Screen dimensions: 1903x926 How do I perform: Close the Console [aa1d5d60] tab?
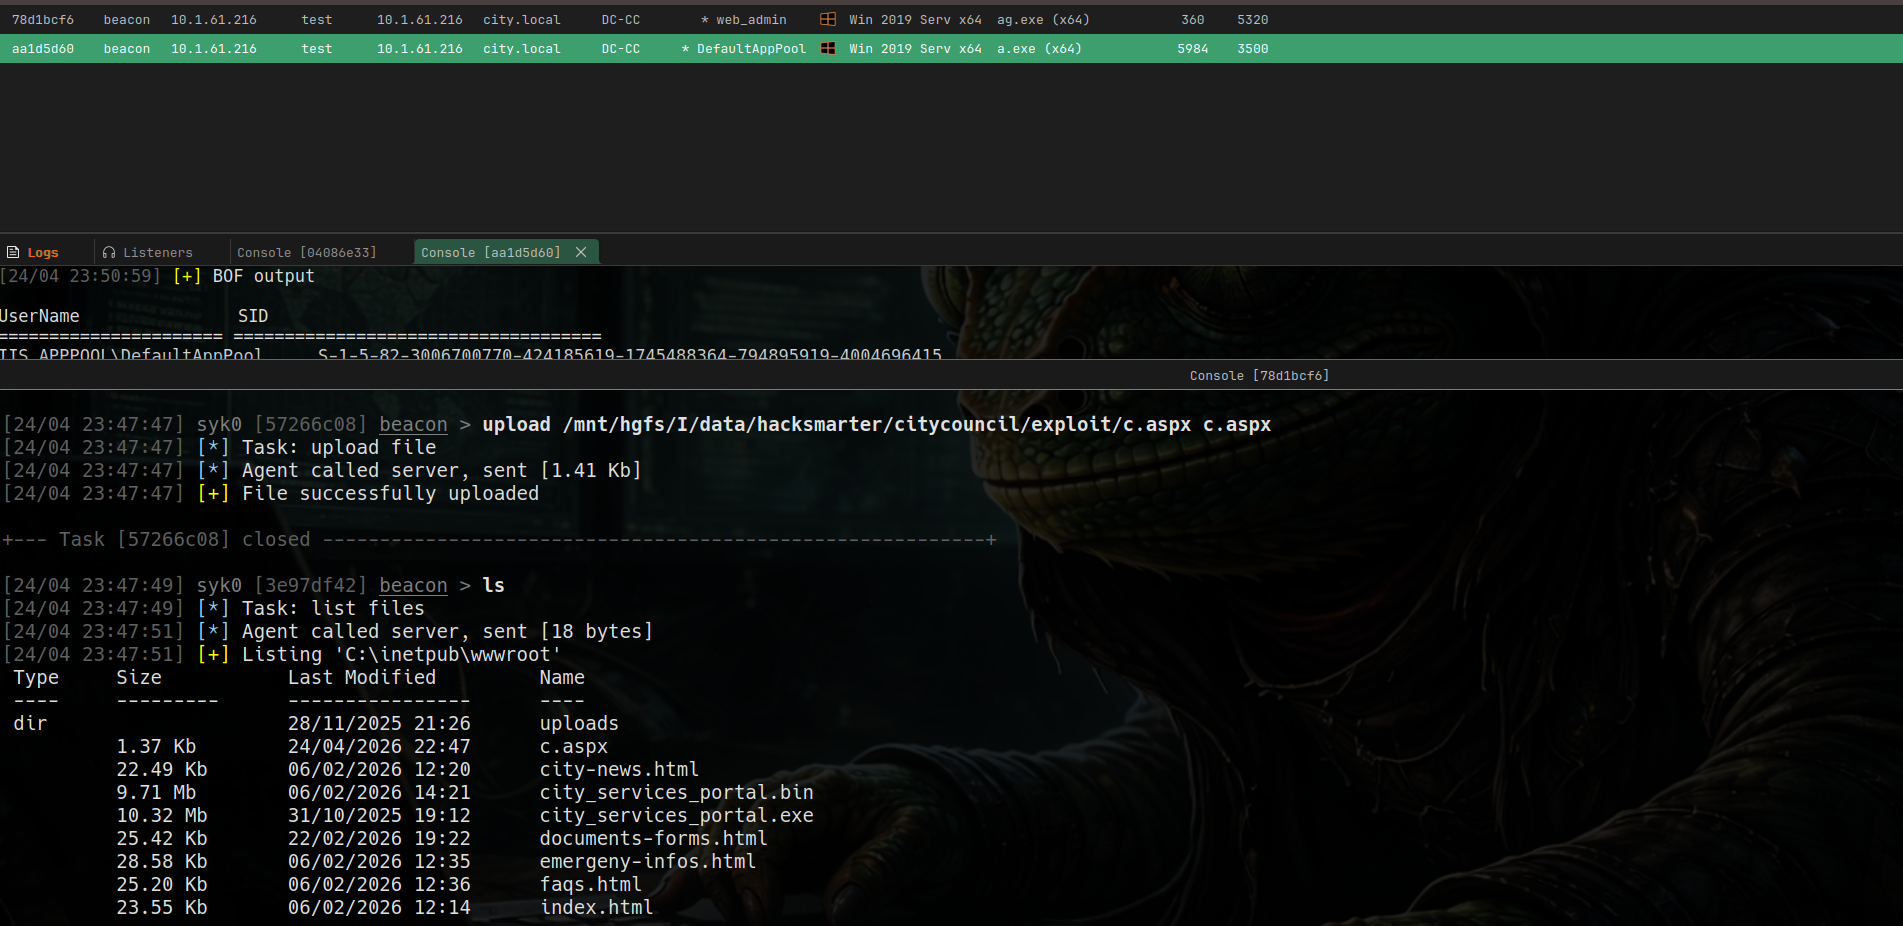[x=581, y=252]
